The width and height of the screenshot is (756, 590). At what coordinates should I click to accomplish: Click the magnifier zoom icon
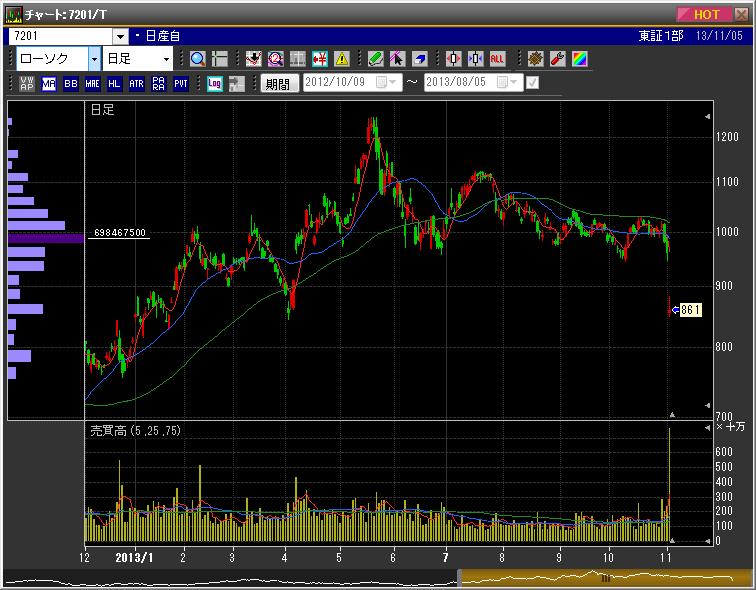pyautogui.click(x=197, y=59)
